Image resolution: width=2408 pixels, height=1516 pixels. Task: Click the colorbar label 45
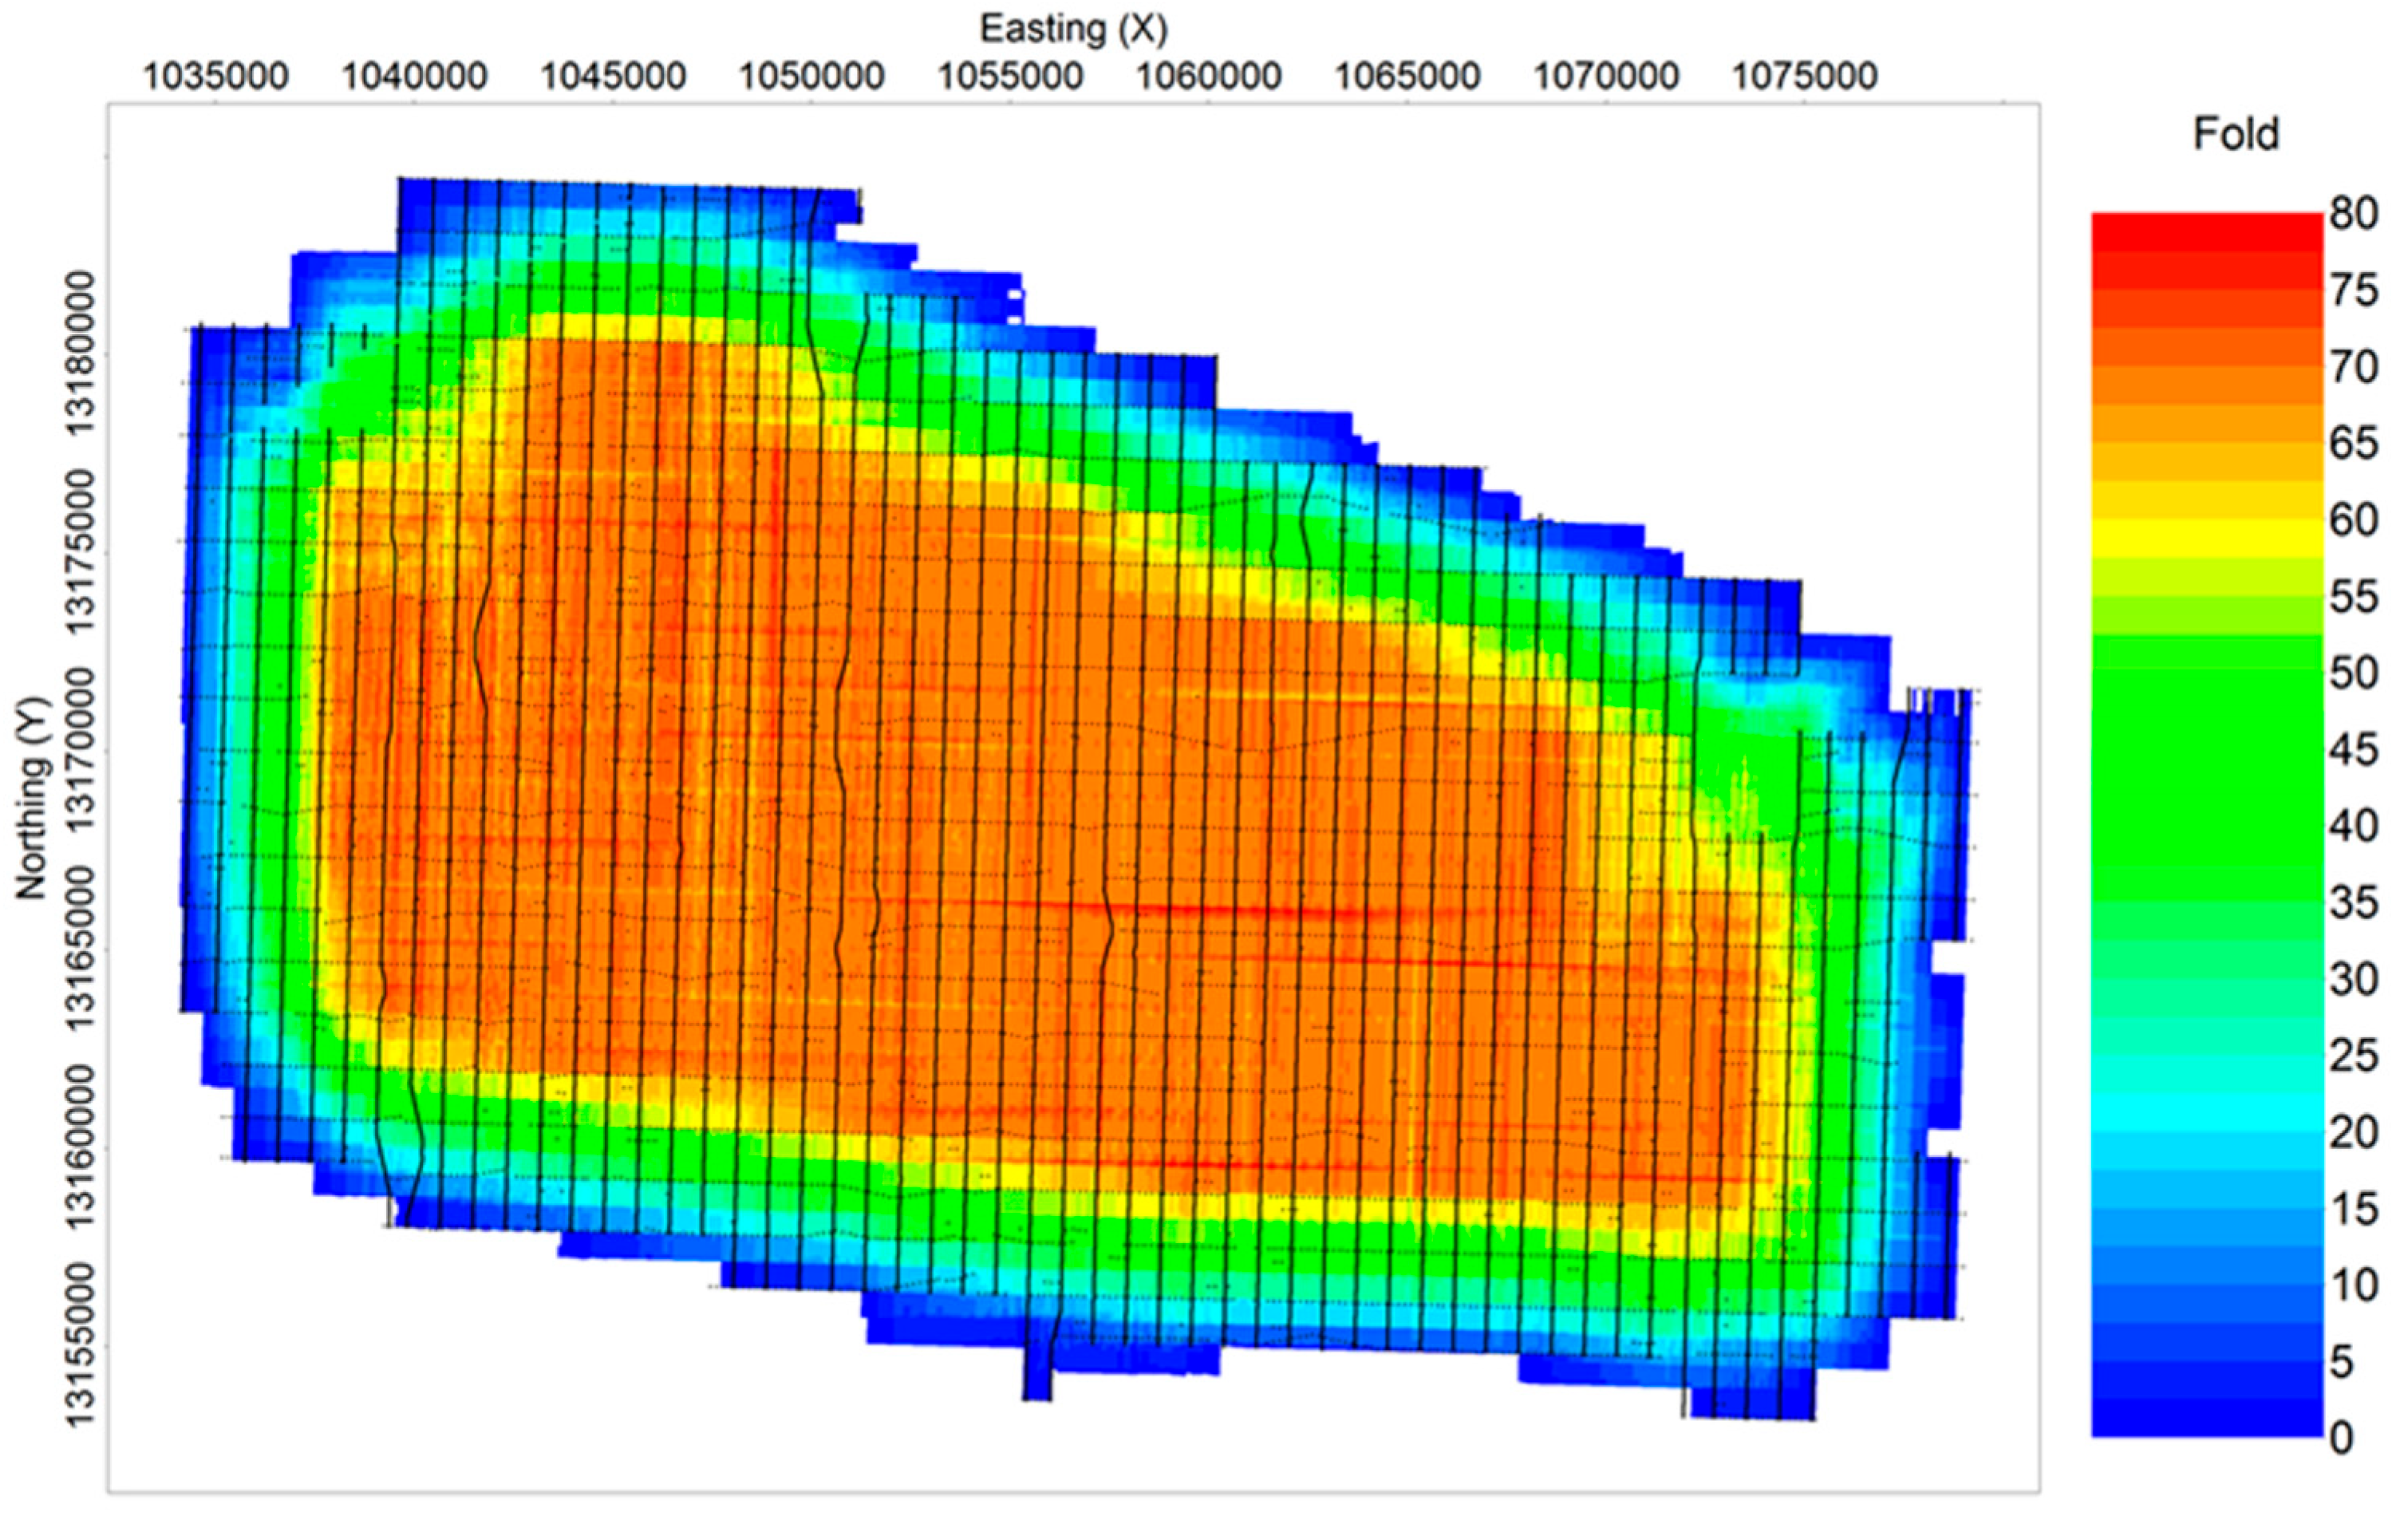(2353, 749)
